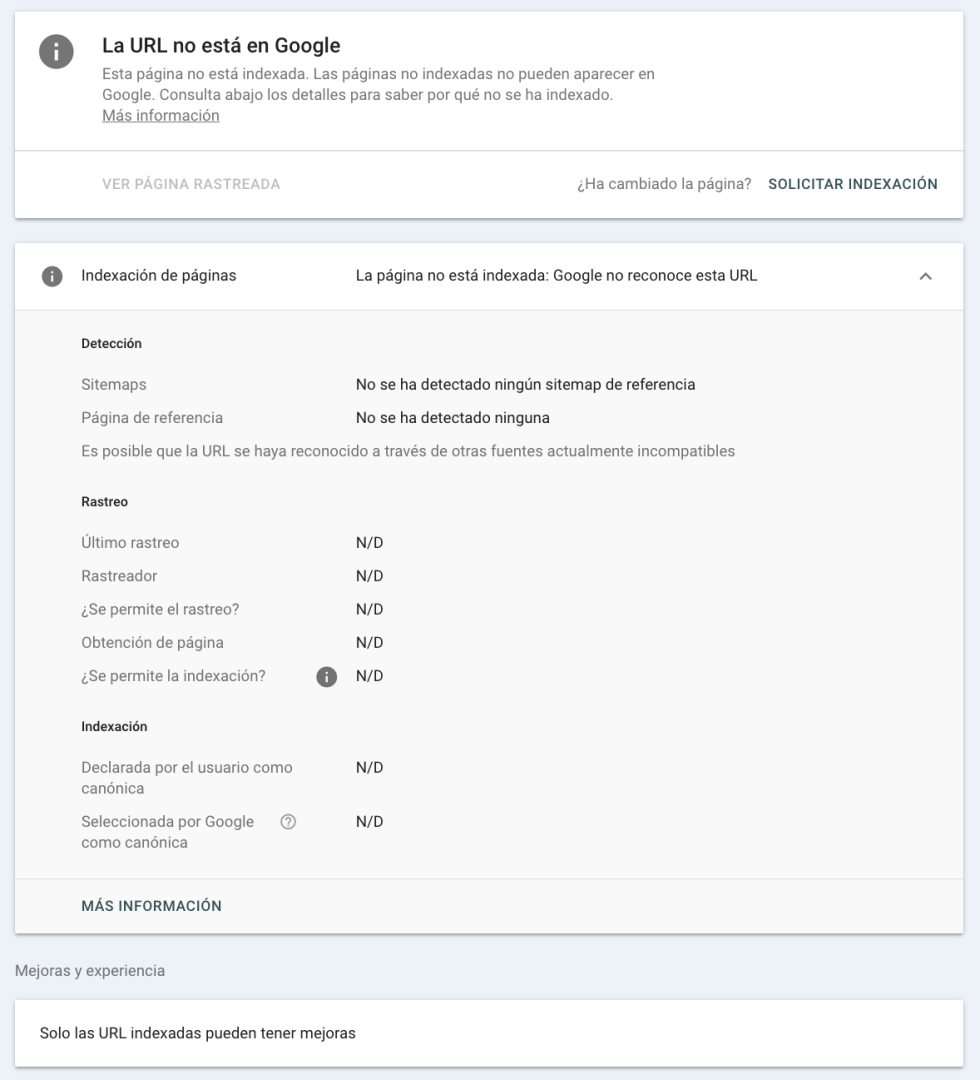Click the info icon beside "¿Se permite la indexación?"
This screenshot has width=980, height=1080.
[326, 677]
